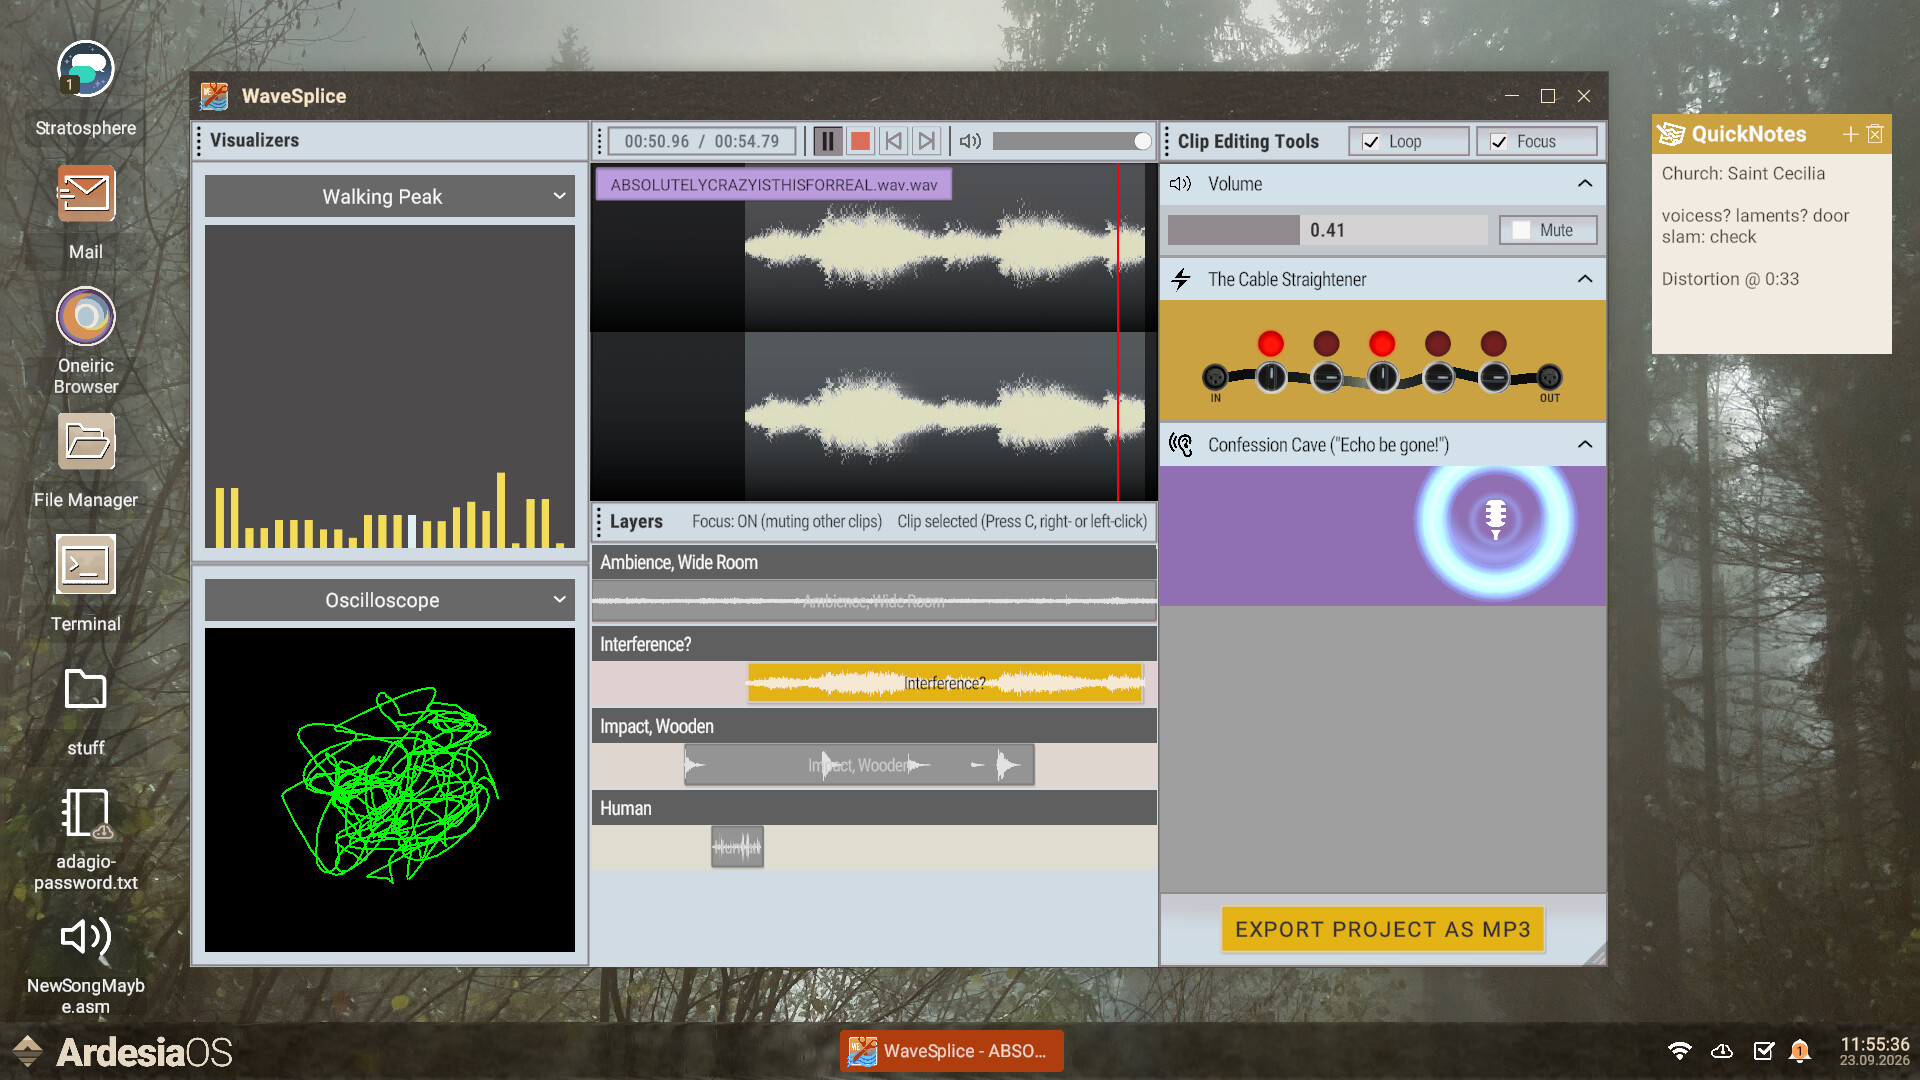Click the glowing microphone in Confession Cave
The image size is (1920, 1080).
[x=1495, y=520]
